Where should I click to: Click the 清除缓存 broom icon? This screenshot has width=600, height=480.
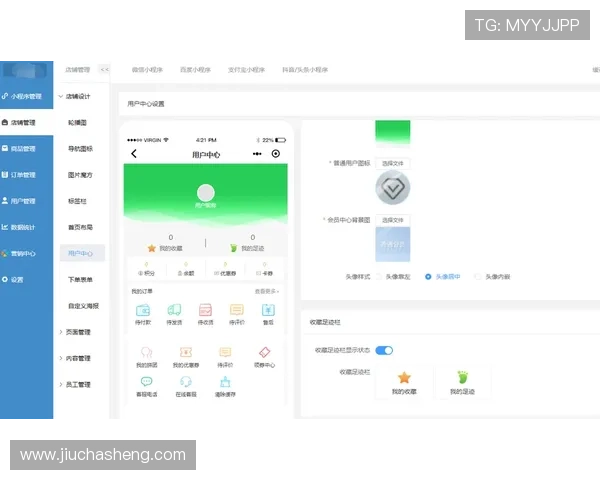(225, 382)
